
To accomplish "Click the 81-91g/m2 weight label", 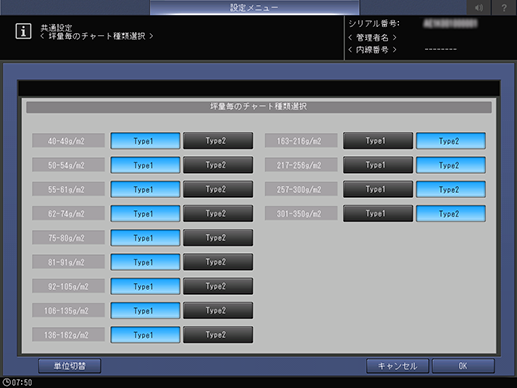I will tap(68, 262).
